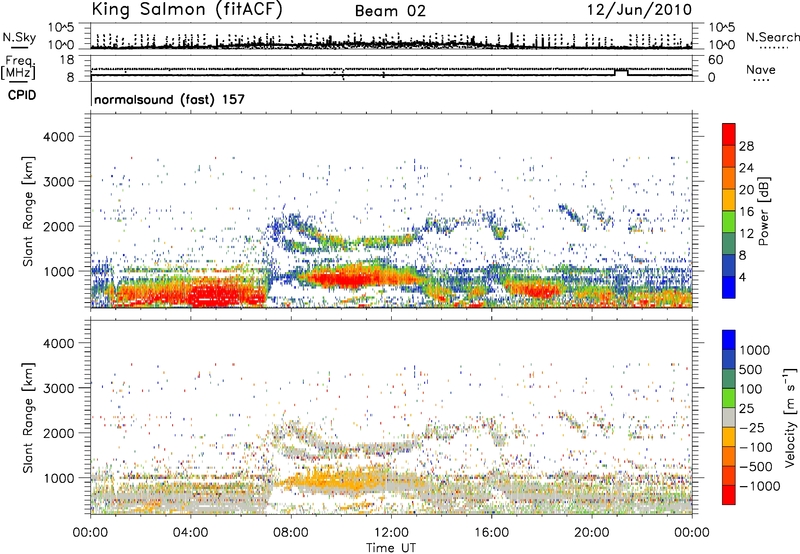Click the 'N.Sky' legend label
Viewport: 800px width, 554px height.
coord(19,37)
